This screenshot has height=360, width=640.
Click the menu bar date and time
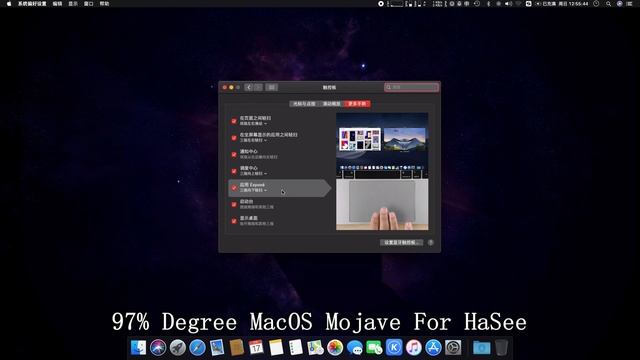click(573, 4)
